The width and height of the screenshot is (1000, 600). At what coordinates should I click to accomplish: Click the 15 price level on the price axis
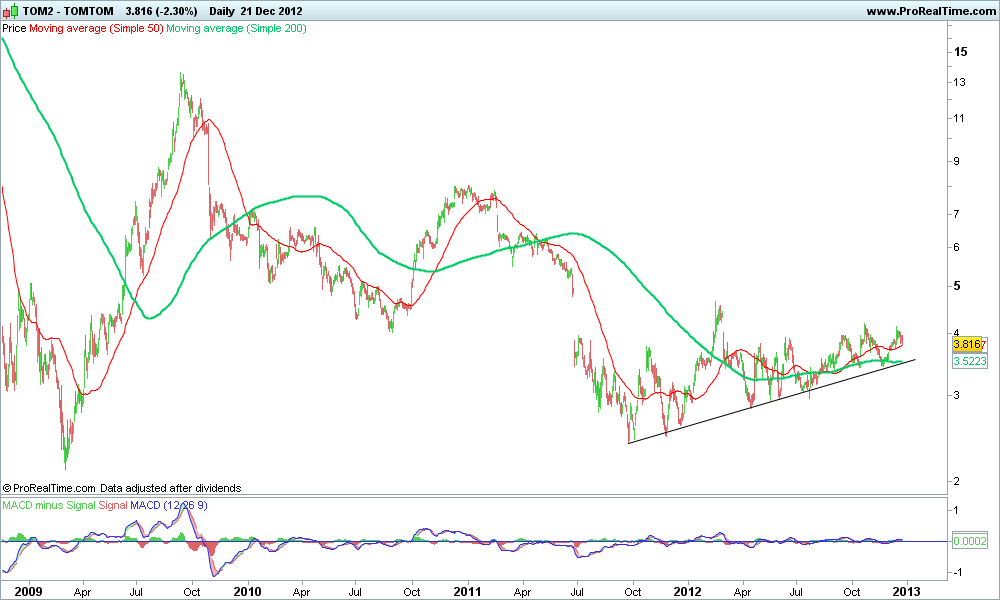[x=960, y=52]
